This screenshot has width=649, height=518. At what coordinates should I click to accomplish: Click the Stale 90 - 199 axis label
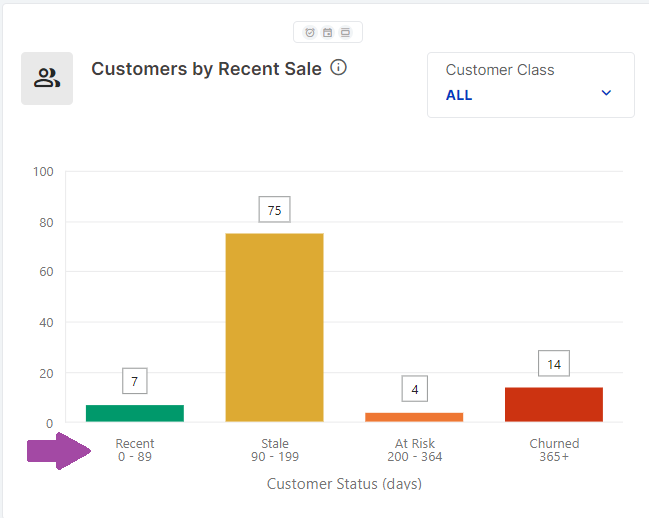[x=274, y=450]
